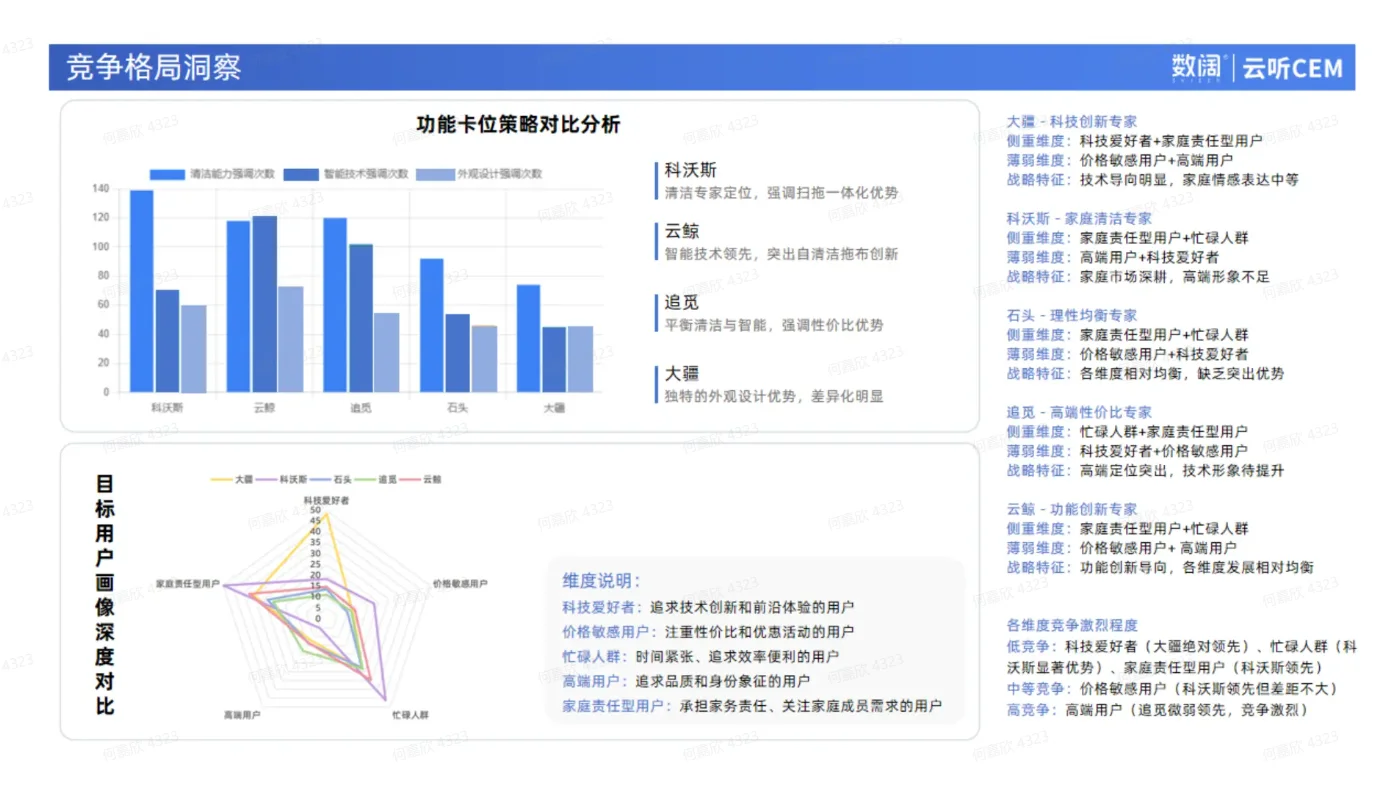Click 科沃斯's tallest bar for 清洁能力

(x=142, y=291)
